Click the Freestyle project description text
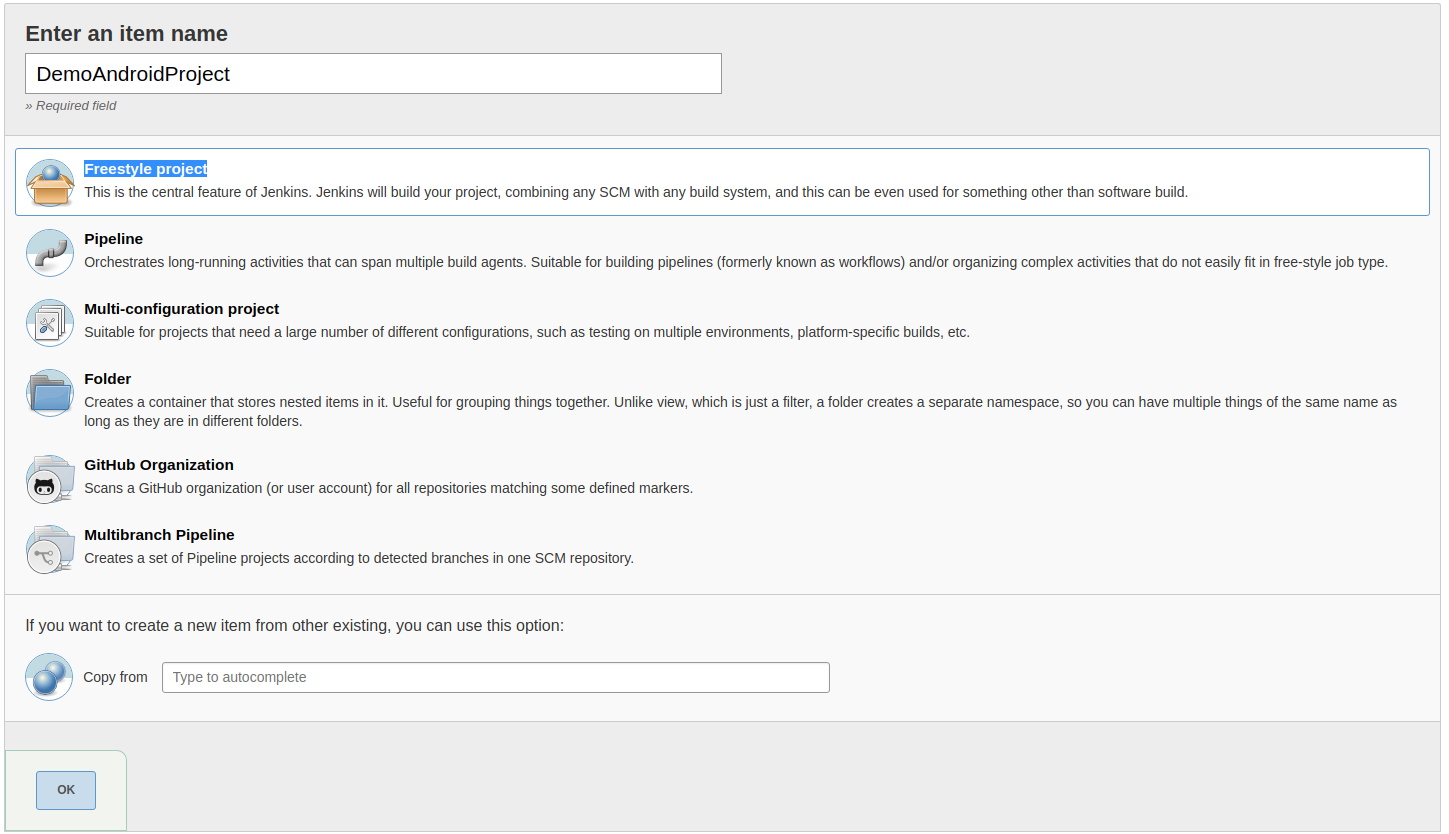The width and height of the screenshot is (1449, 834). (x=635, y=192)
